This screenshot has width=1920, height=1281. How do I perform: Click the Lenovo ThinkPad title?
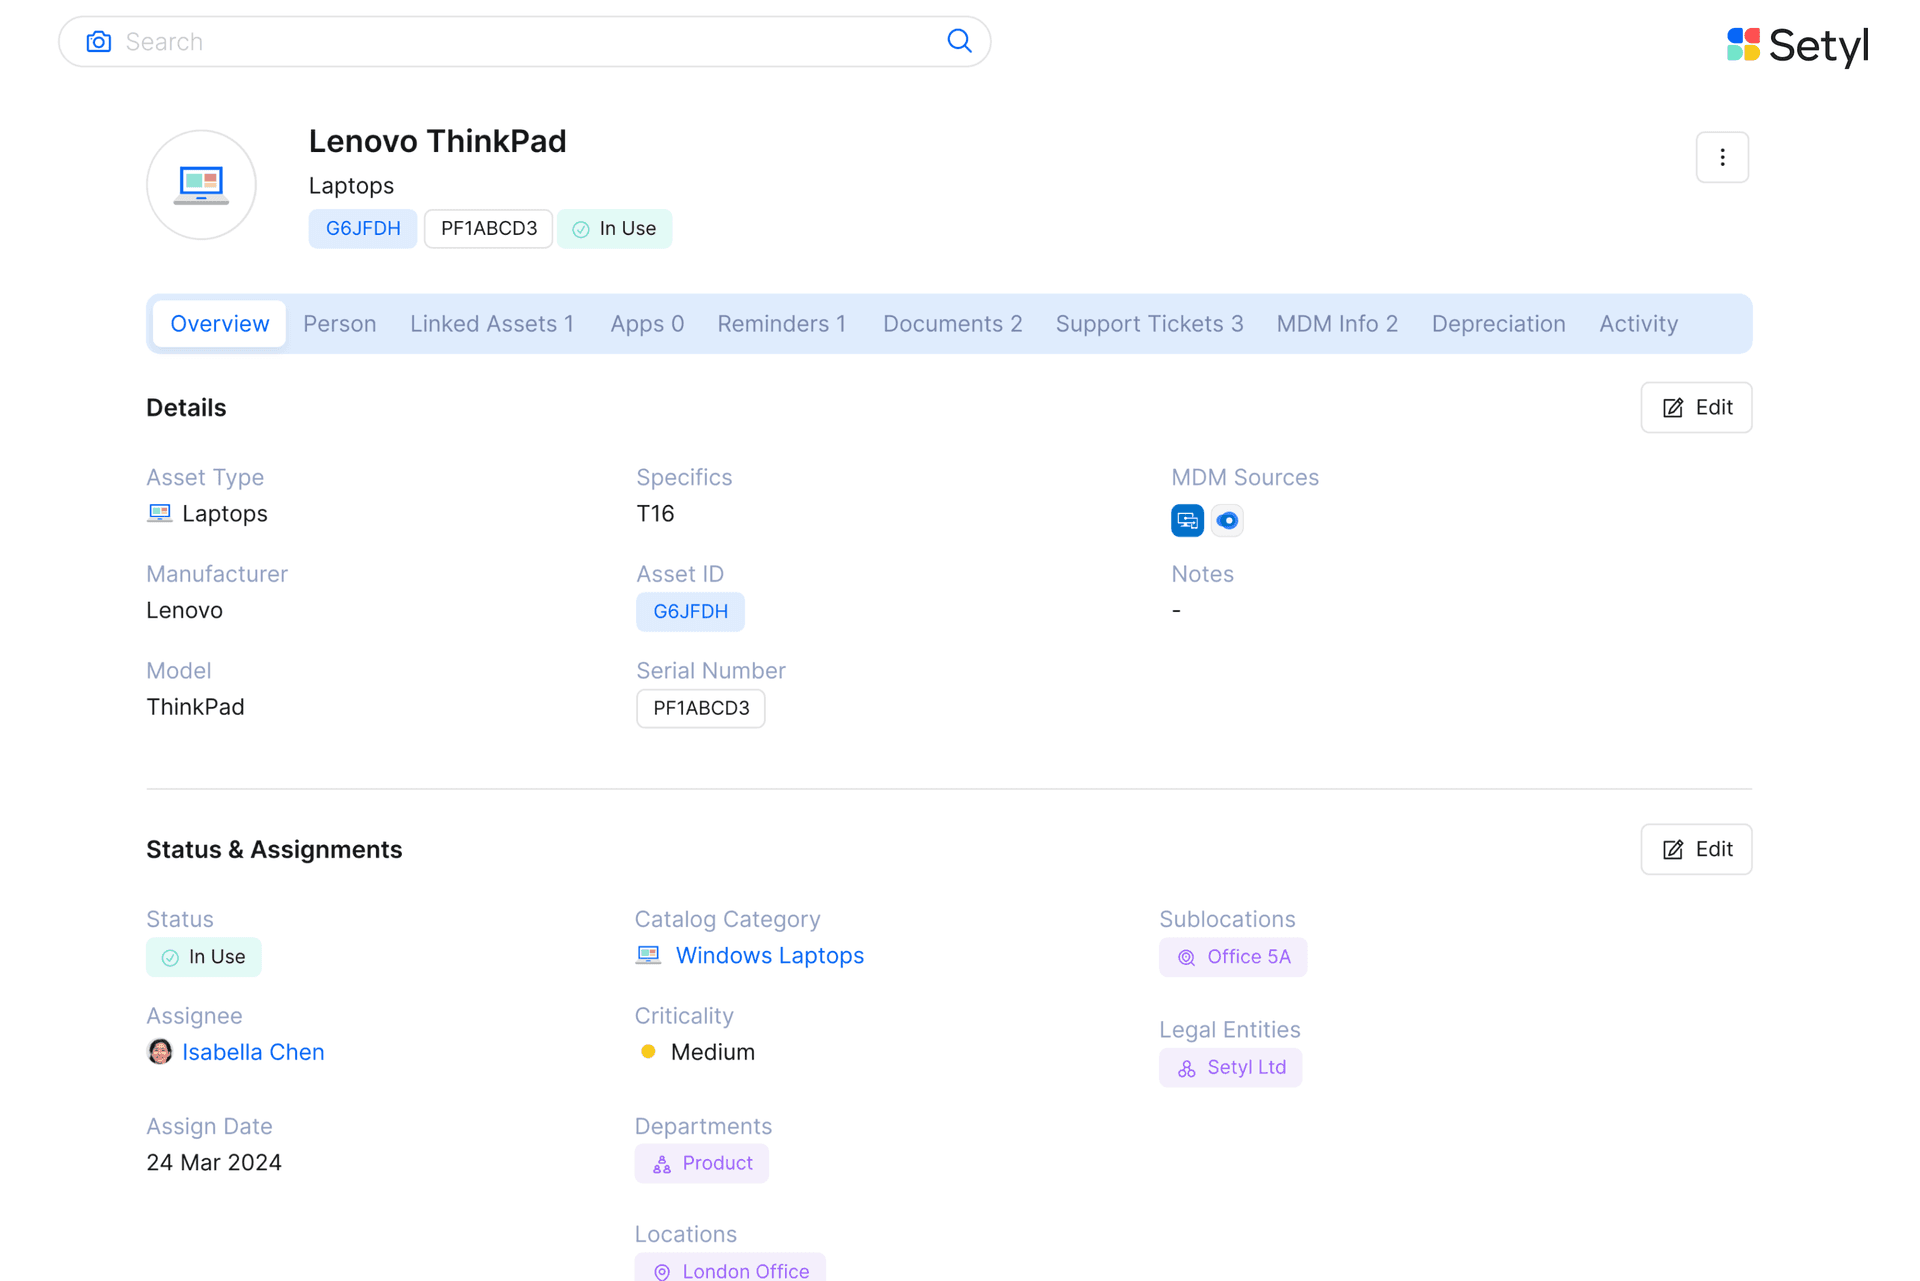(x=438, y=141)
